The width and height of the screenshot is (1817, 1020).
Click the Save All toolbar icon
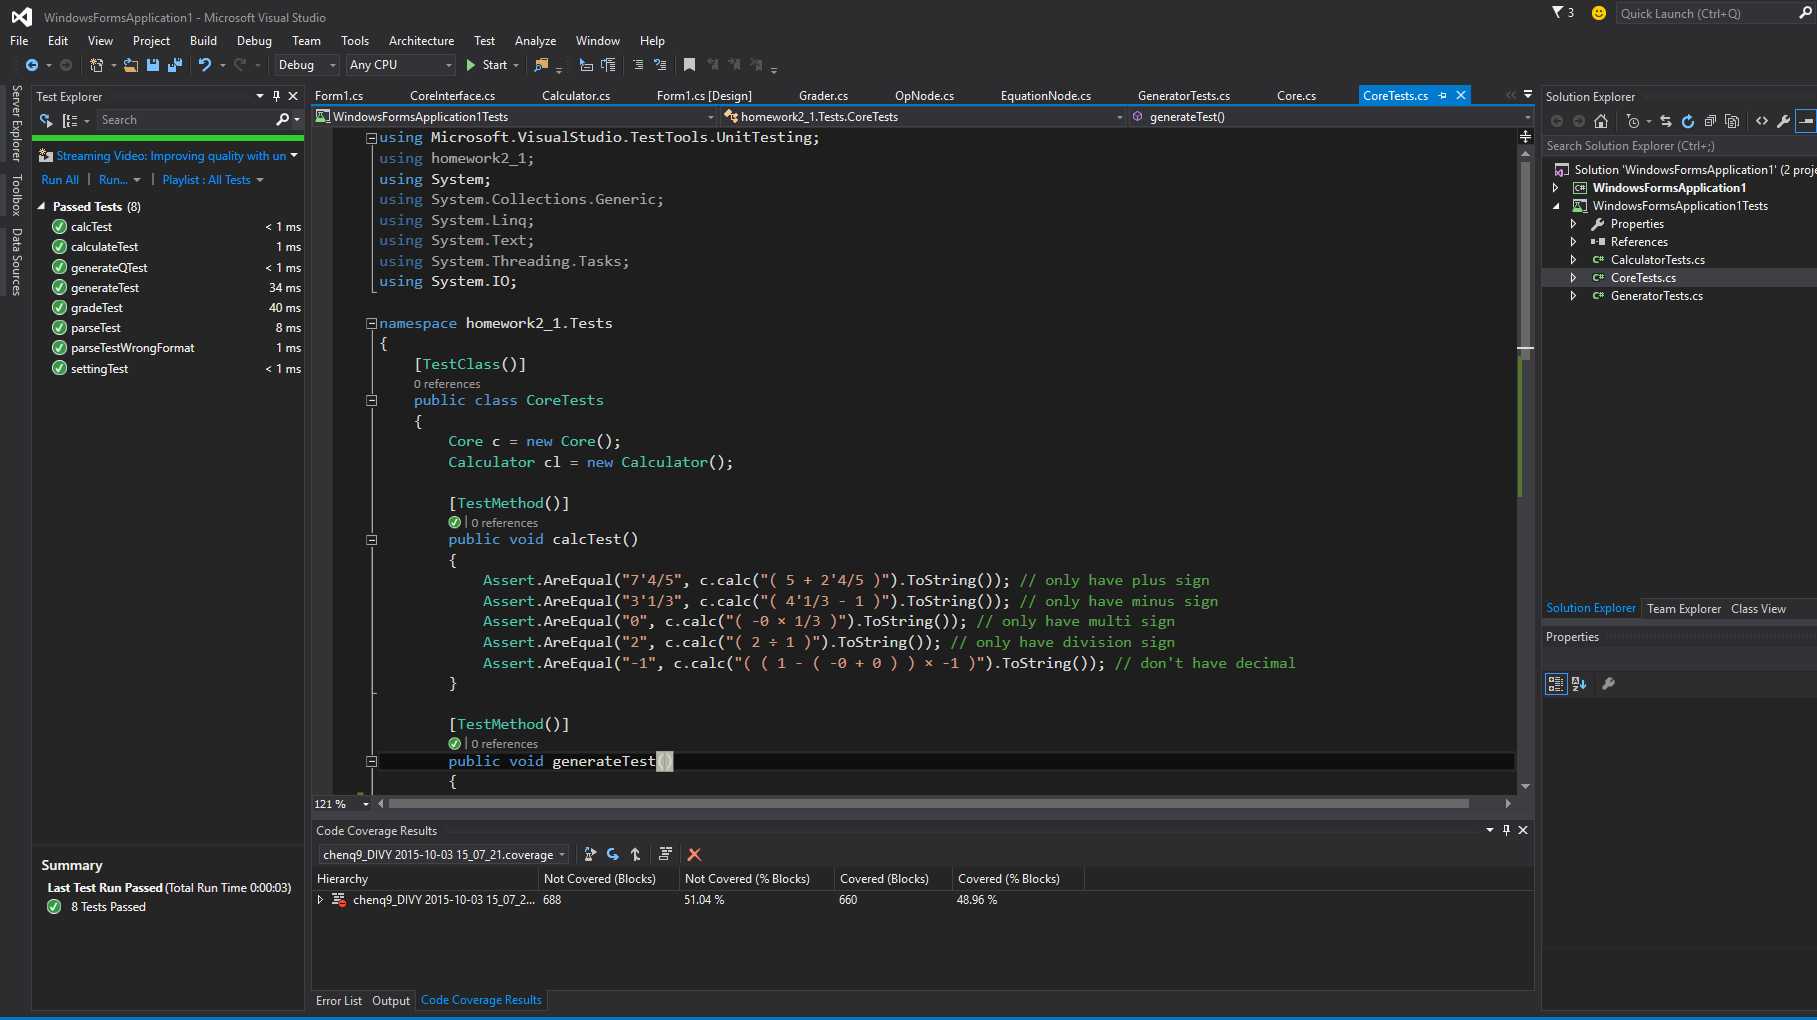click(175, 65)
